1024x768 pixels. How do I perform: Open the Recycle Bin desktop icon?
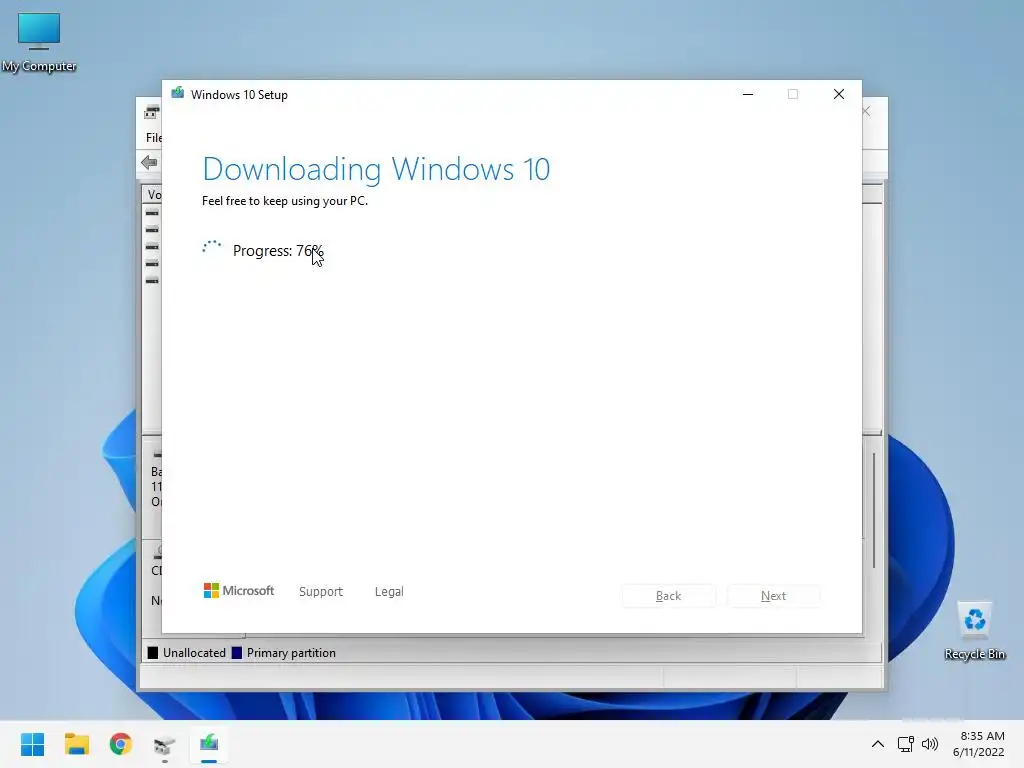pyautogui.click(x=974, y=632)
